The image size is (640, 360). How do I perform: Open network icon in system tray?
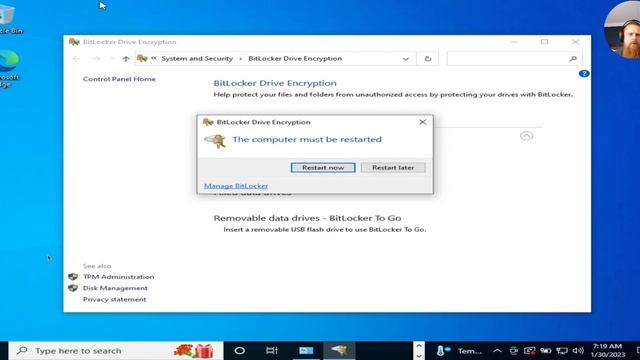562,351
